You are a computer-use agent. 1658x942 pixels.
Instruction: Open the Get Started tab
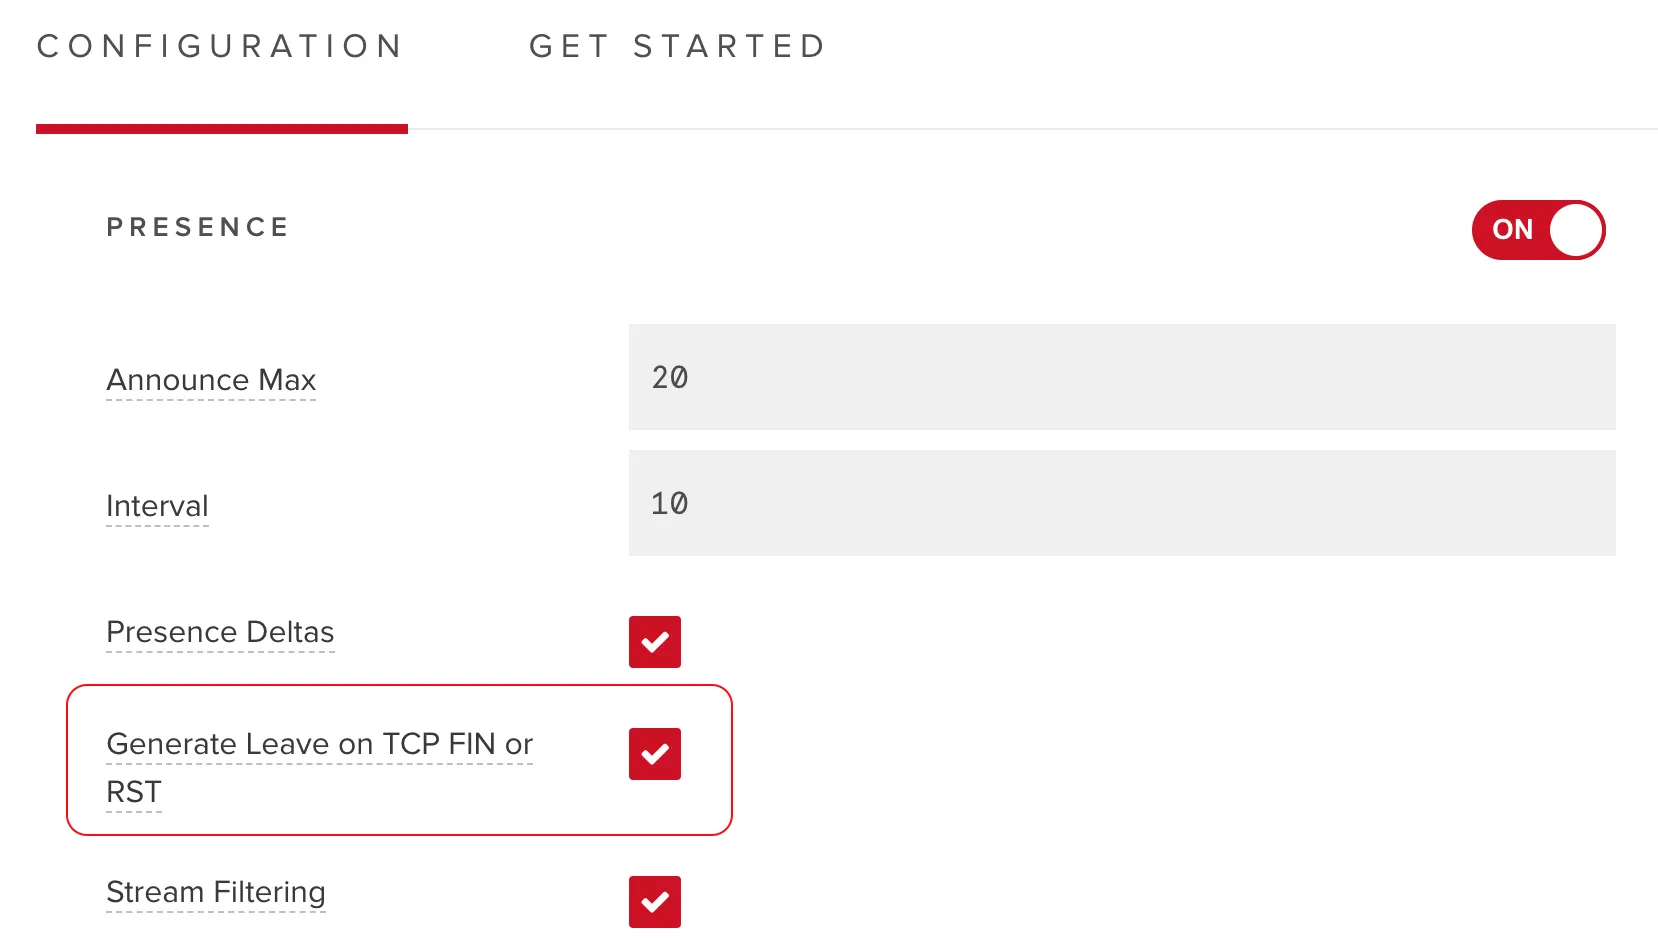pos(678,46)
